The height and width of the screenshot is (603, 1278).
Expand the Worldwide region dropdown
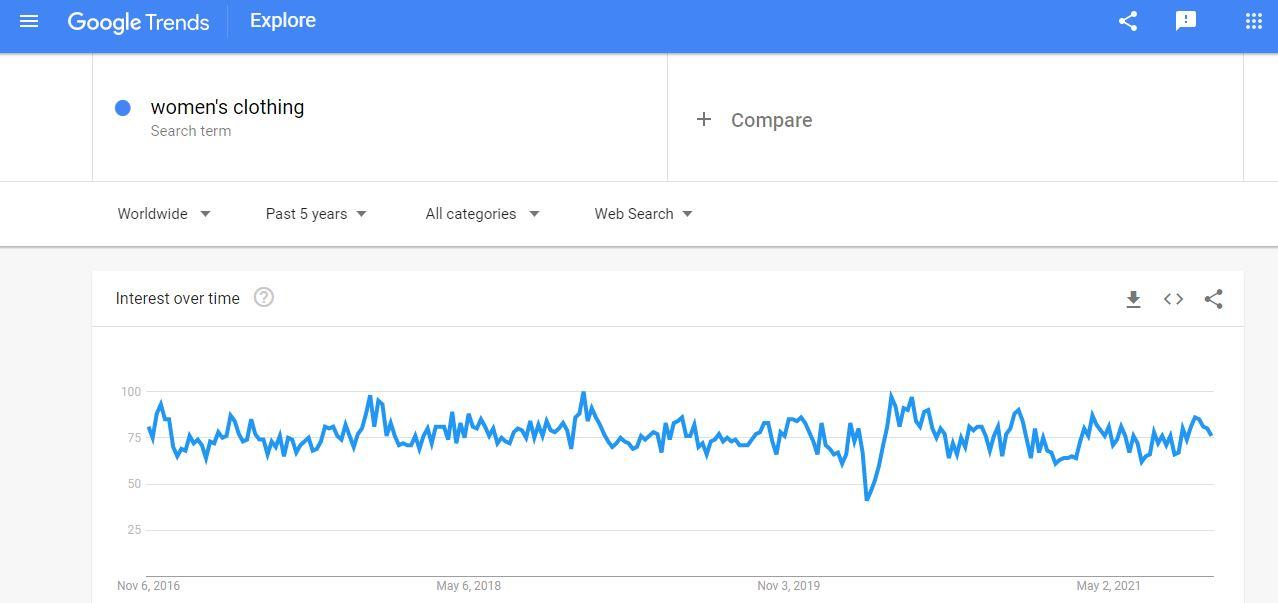164,214
